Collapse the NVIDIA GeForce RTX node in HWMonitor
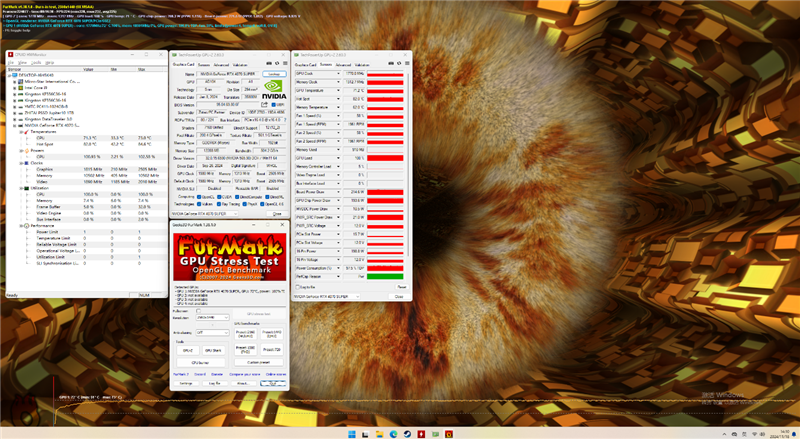800x439 pixels. pos(15,125)
